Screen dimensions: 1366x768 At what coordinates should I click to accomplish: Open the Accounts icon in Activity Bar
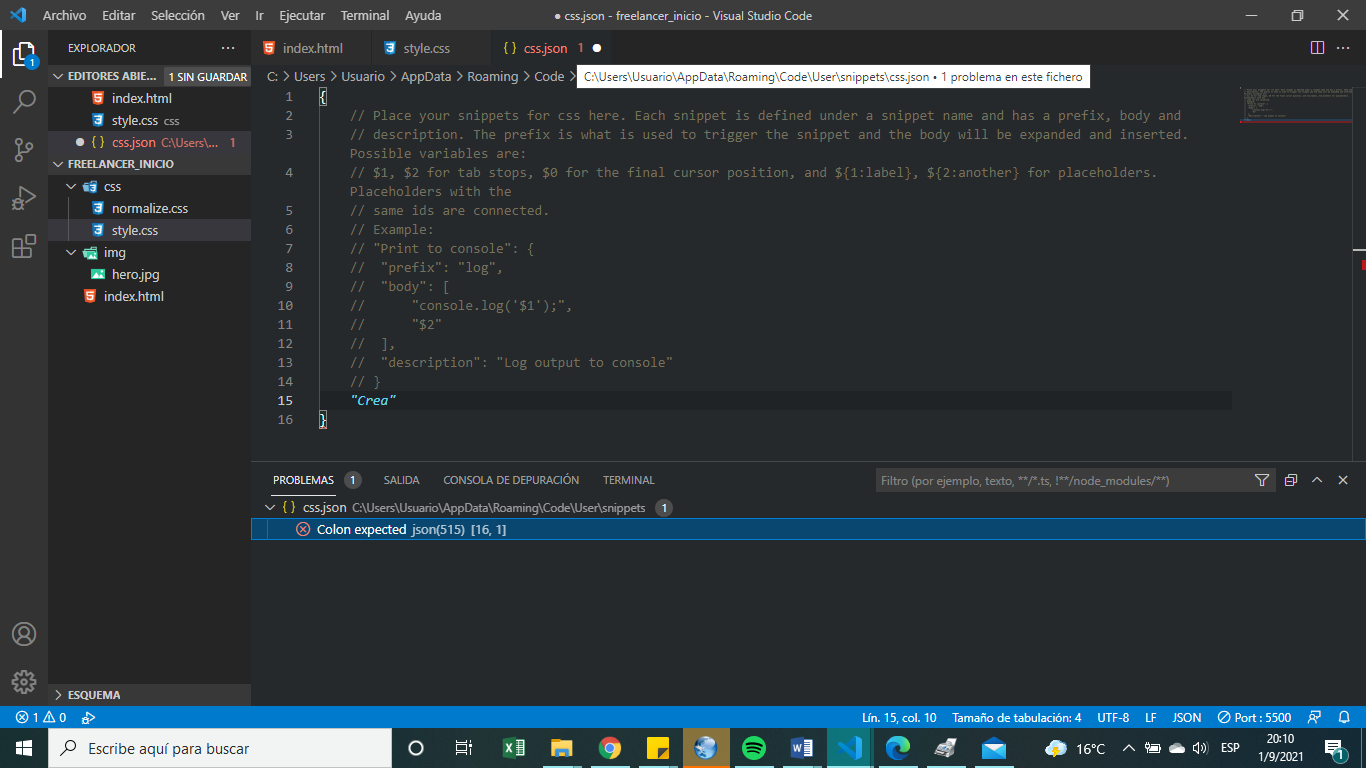pos(24,634)
